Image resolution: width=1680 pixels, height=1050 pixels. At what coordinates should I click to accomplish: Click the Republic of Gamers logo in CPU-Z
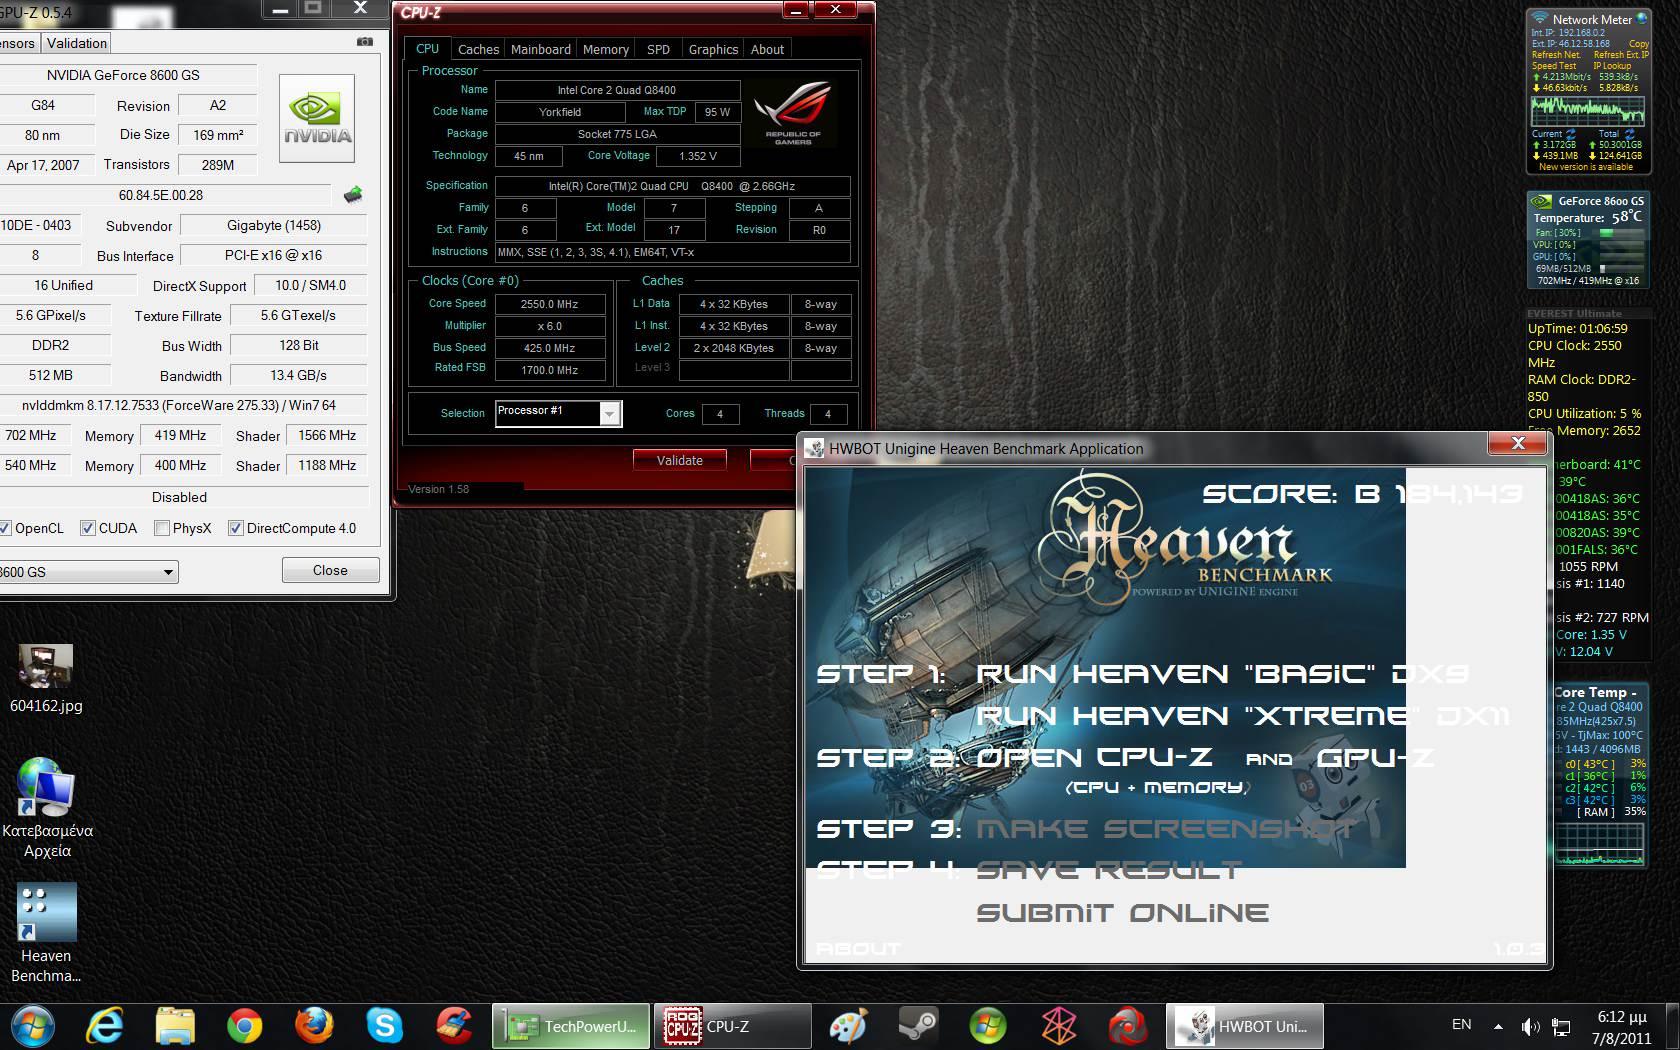(x=793, y=113)
